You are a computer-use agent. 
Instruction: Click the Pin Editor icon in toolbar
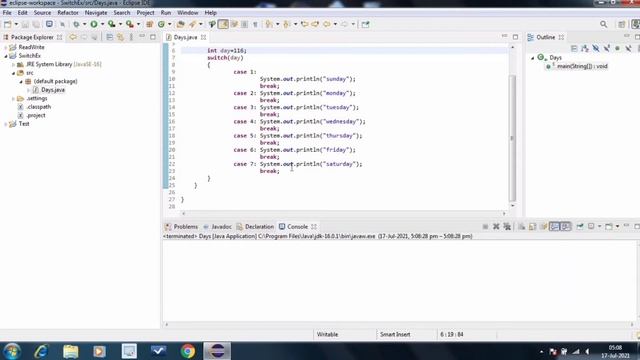pos(365,24)
